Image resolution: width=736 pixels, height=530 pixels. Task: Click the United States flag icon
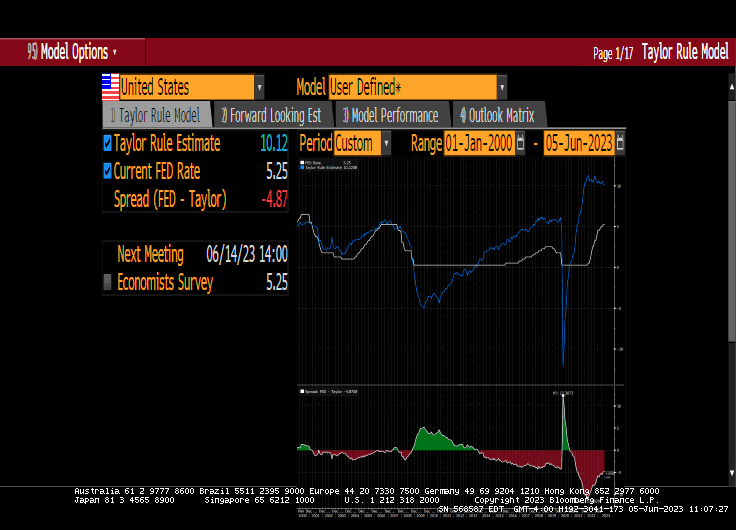pyautogui.click(x=110, y=87)
